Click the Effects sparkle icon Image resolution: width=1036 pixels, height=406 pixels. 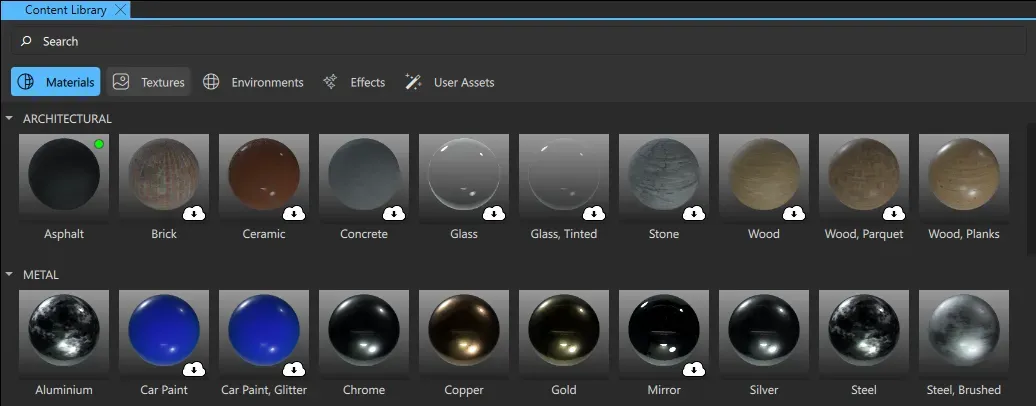330,82
